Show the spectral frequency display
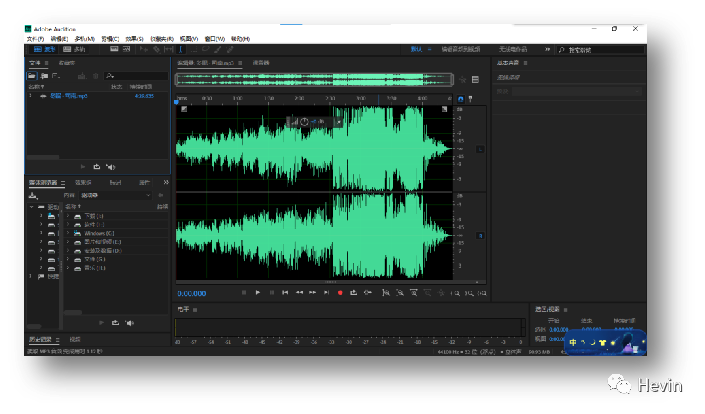The image size is (705, 414). [x=114, y=49]
